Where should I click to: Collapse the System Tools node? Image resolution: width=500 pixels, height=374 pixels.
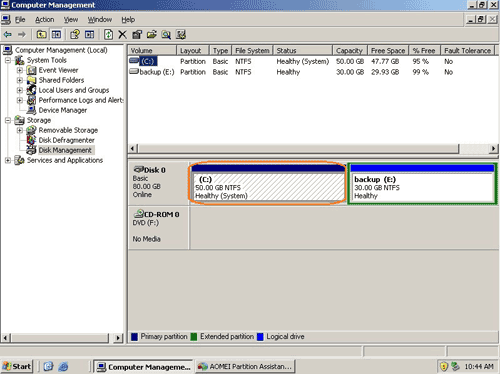tap(8, 60)
